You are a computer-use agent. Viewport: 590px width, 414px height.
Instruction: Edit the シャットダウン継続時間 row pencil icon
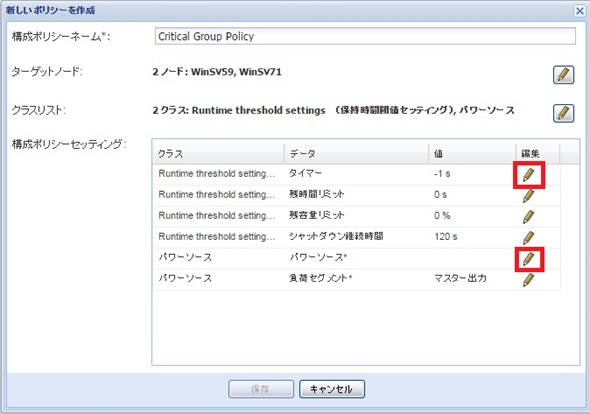click(529, 238)
